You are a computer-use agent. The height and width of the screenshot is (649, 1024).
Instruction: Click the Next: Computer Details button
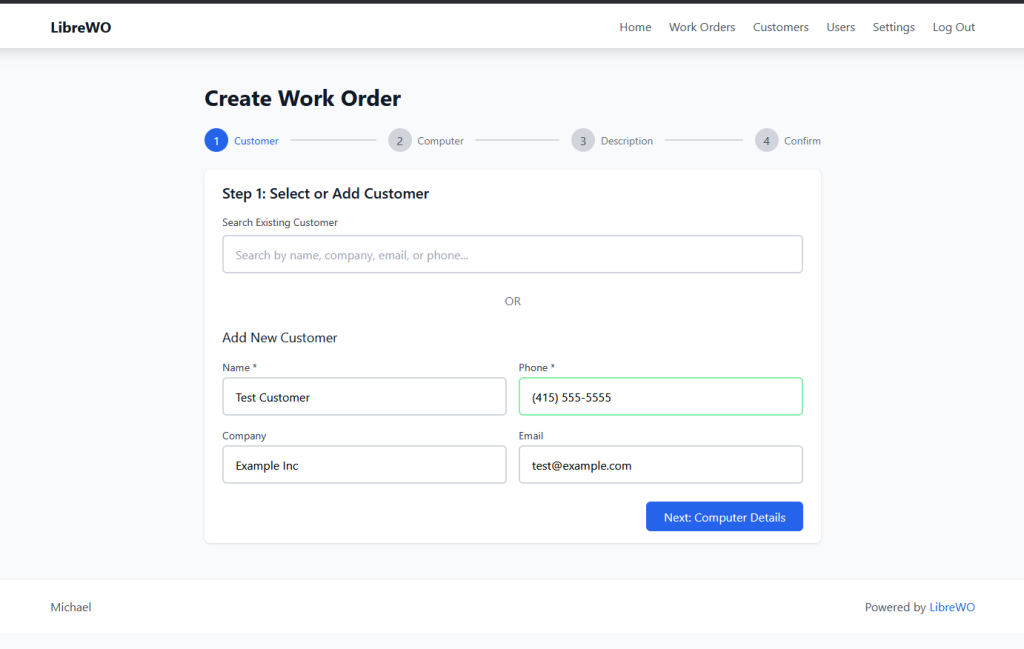tap(724, 516)
